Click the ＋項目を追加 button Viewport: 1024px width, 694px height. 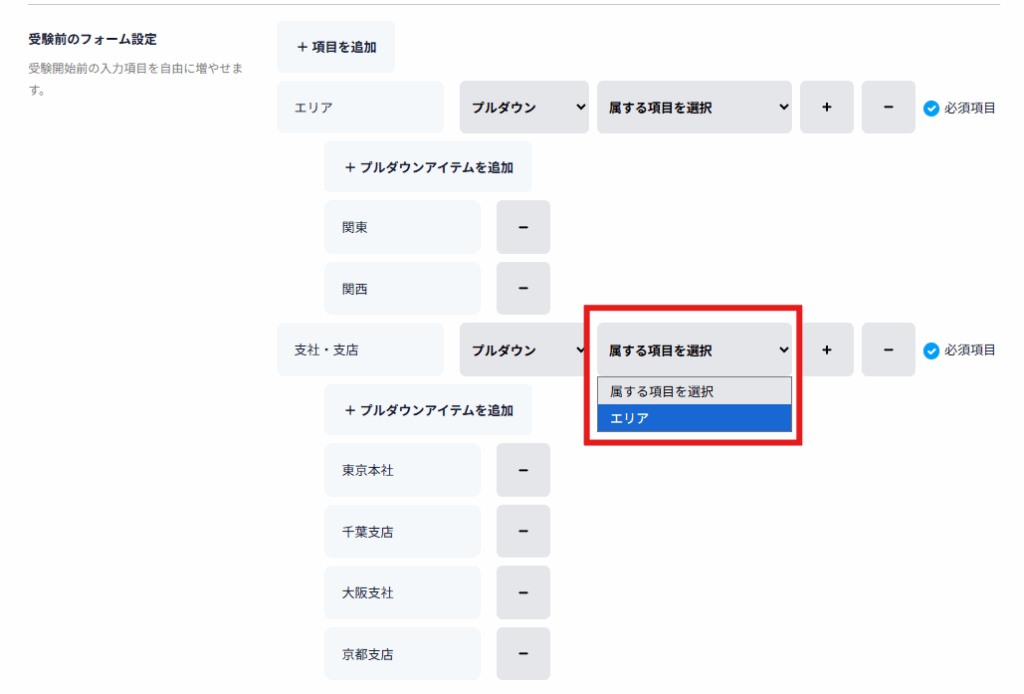coord(336,47)
